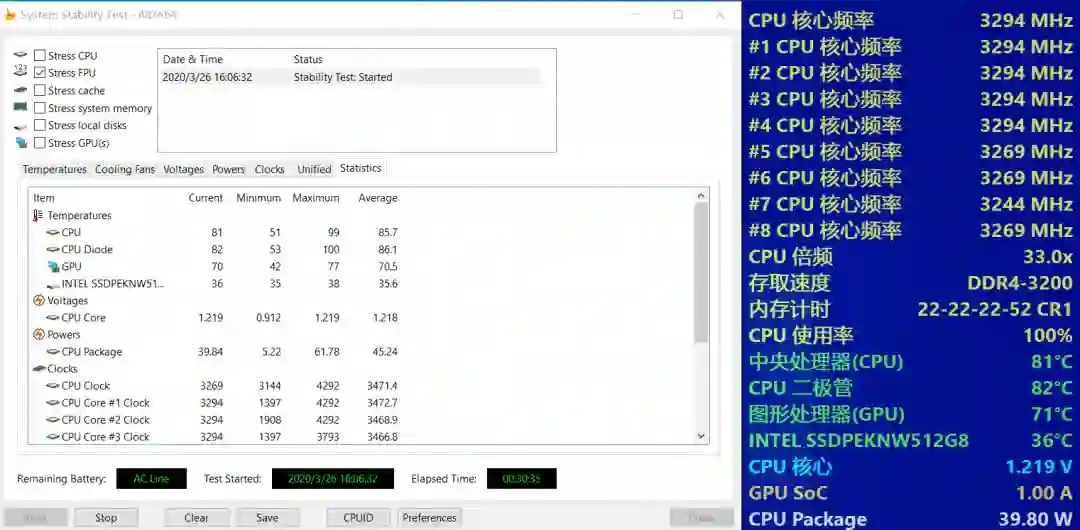Click the INTEL SSDPEKNW512G8 sensor panel entry
Image resolution: width=1080 pixels, height=530 pixels.
click(859, 440)
